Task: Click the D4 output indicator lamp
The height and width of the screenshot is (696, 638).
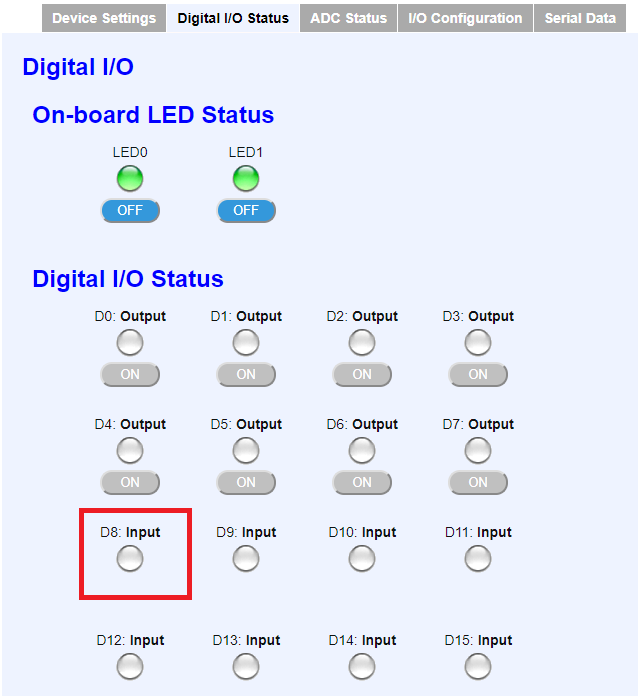Action: pyautogui.click(x=130, y=450)
